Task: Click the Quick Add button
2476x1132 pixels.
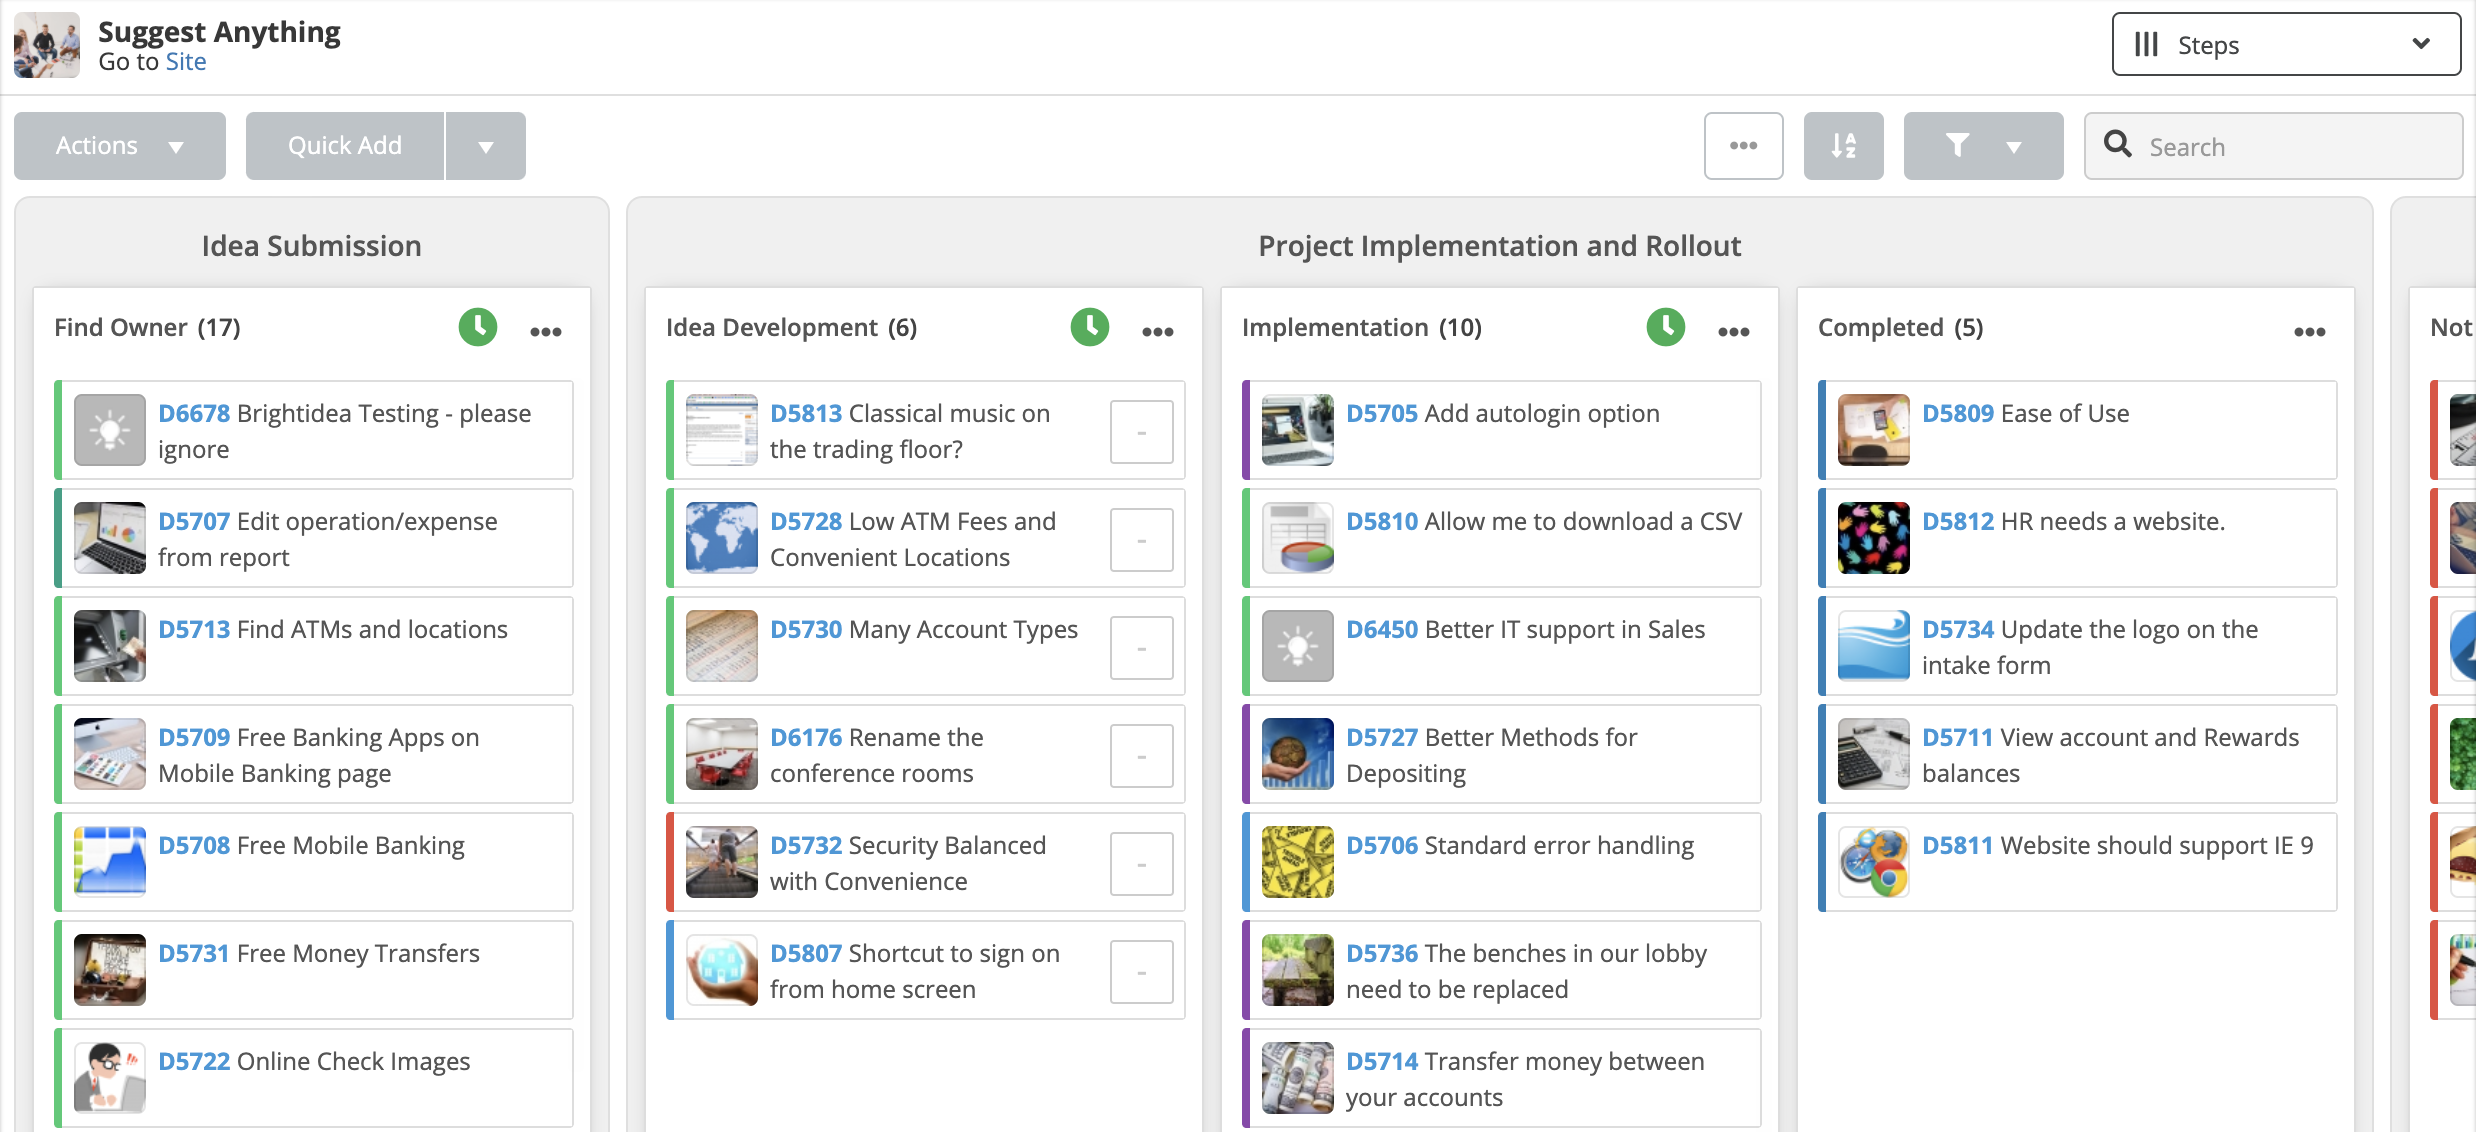Action: coord(345,146)
